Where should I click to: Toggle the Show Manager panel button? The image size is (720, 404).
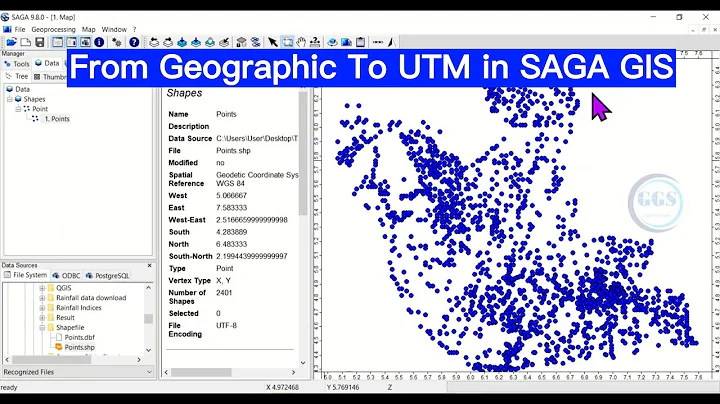[57, 42]
